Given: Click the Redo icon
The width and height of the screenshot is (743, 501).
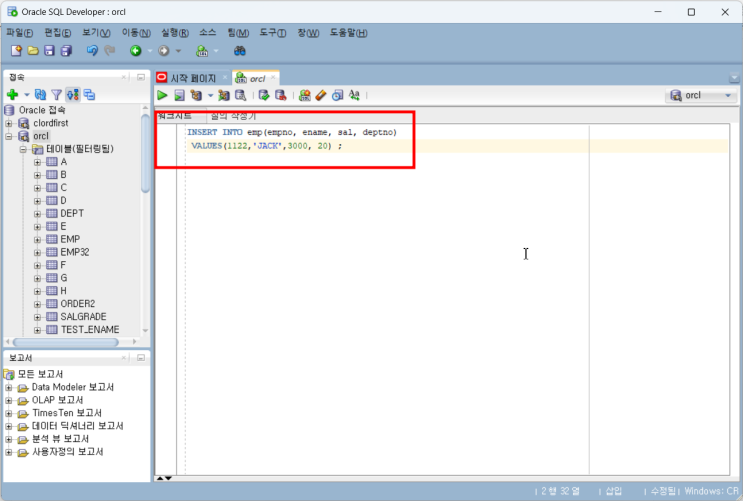Looking at the screenshot, I should pos(109,51).
